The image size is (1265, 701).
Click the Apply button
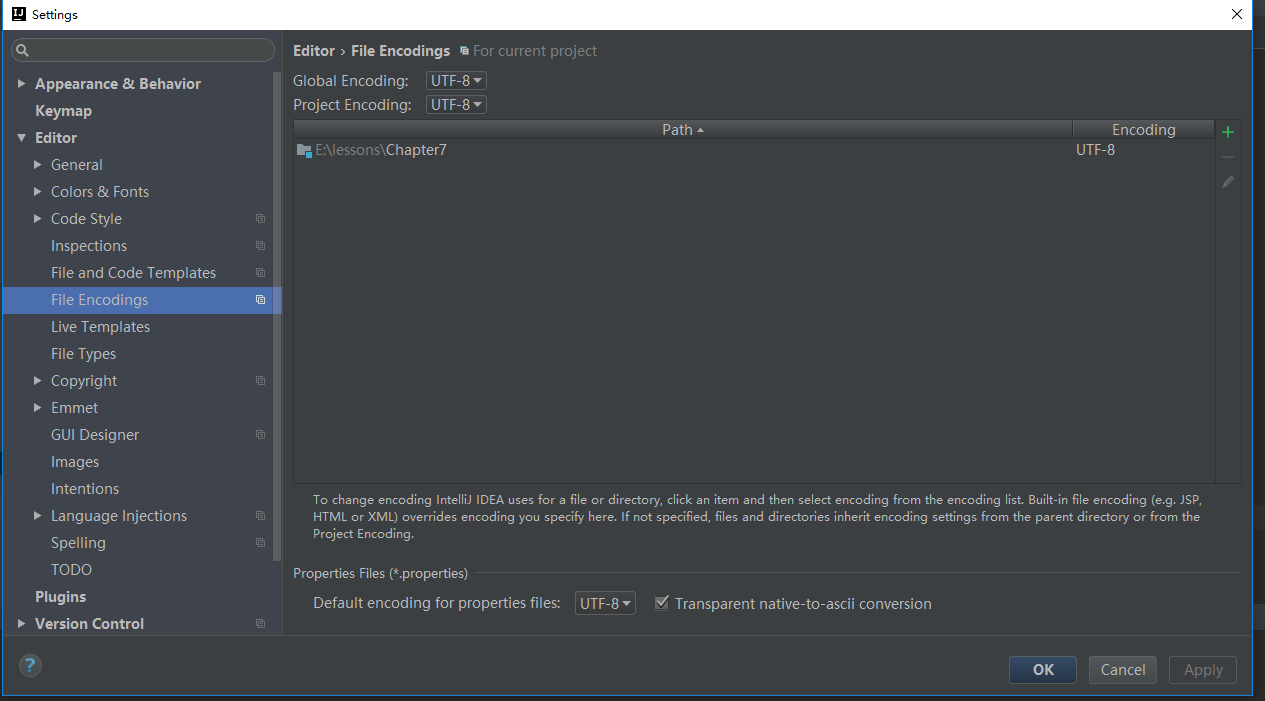click(1203, 670)
